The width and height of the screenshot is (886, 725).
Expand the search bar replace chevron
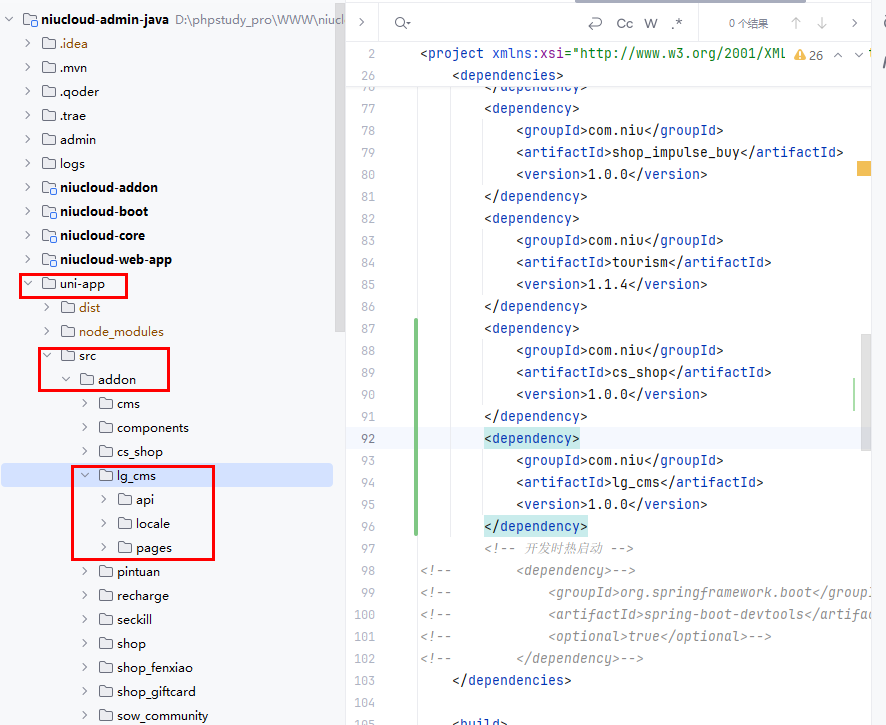(361, 23)
